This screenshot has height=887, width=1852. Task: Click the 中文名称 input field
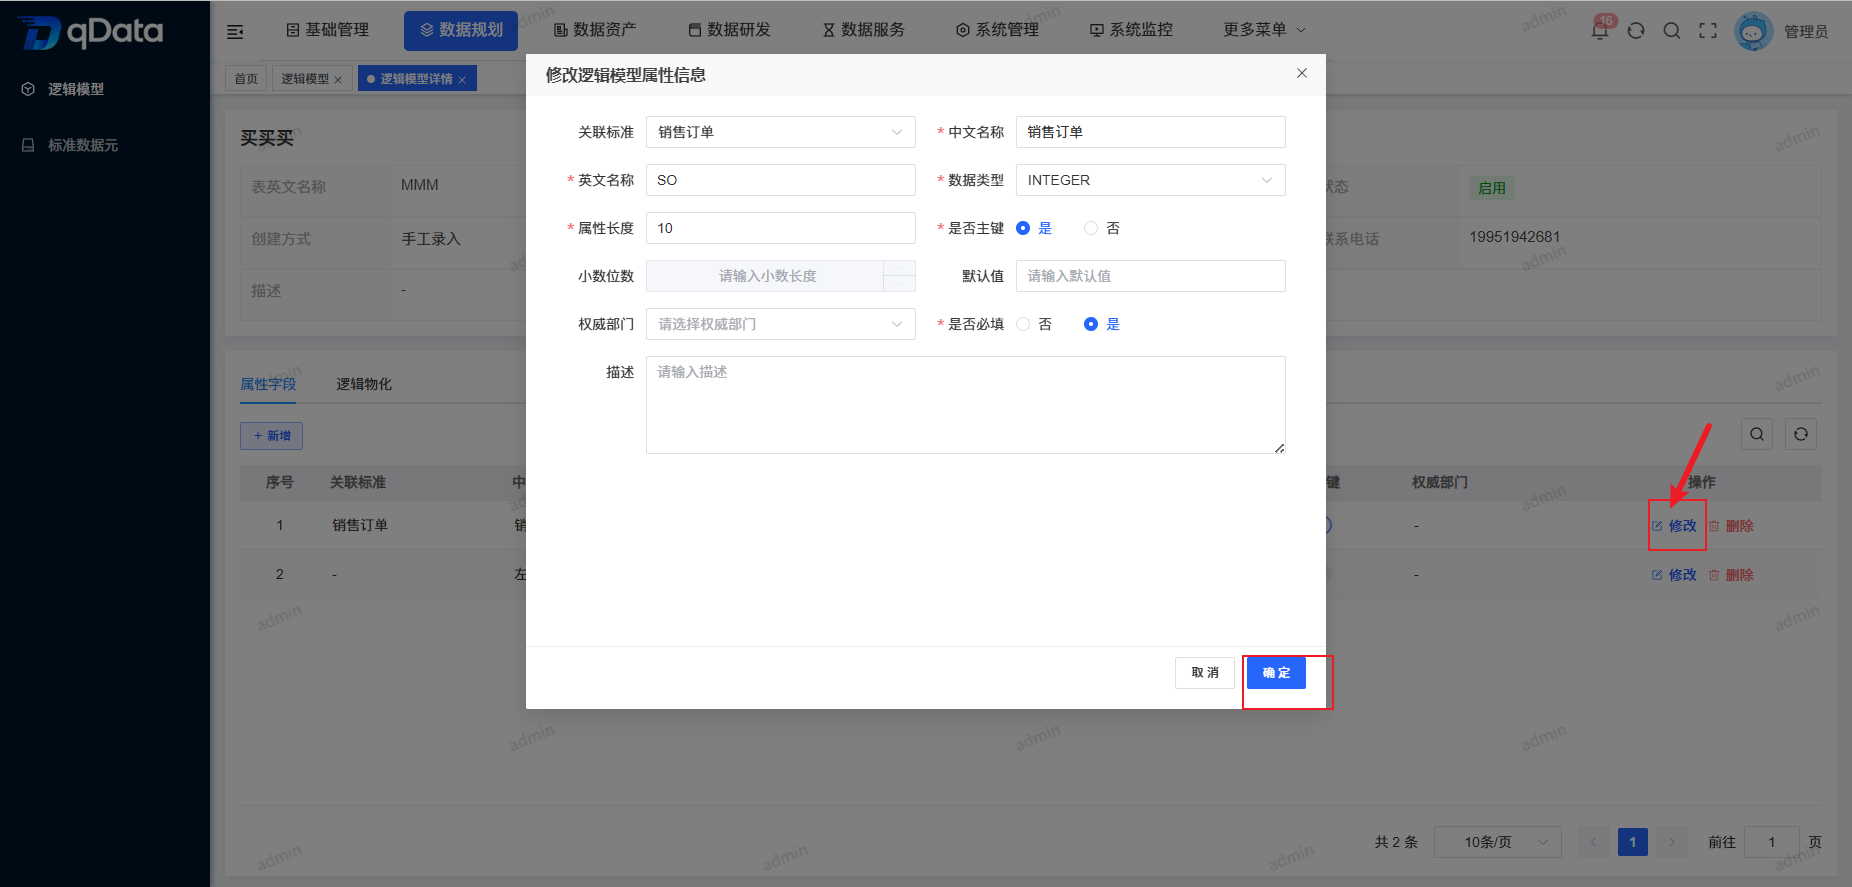(1150, 132)
